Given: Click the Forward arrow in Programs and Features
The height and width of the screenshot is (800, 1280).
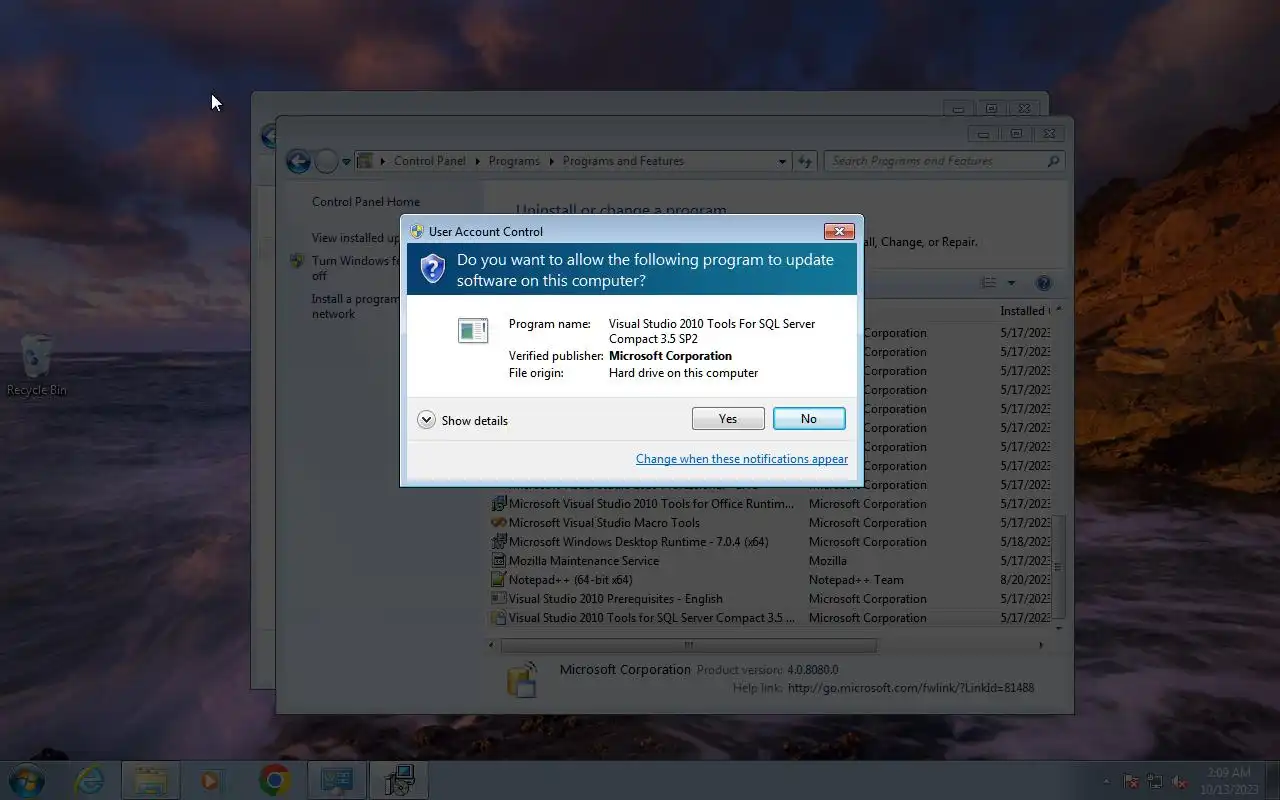Looking at the screenshot, I should coord(326,161).
